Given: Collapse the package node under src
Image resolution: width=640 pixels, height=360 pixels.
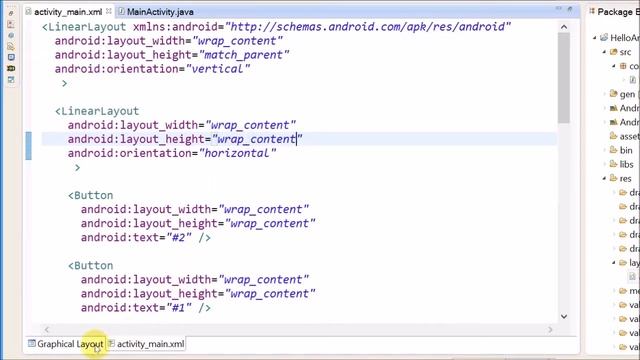Looking at the screenshot, I should pyautogui.click(x=613, y=66).
